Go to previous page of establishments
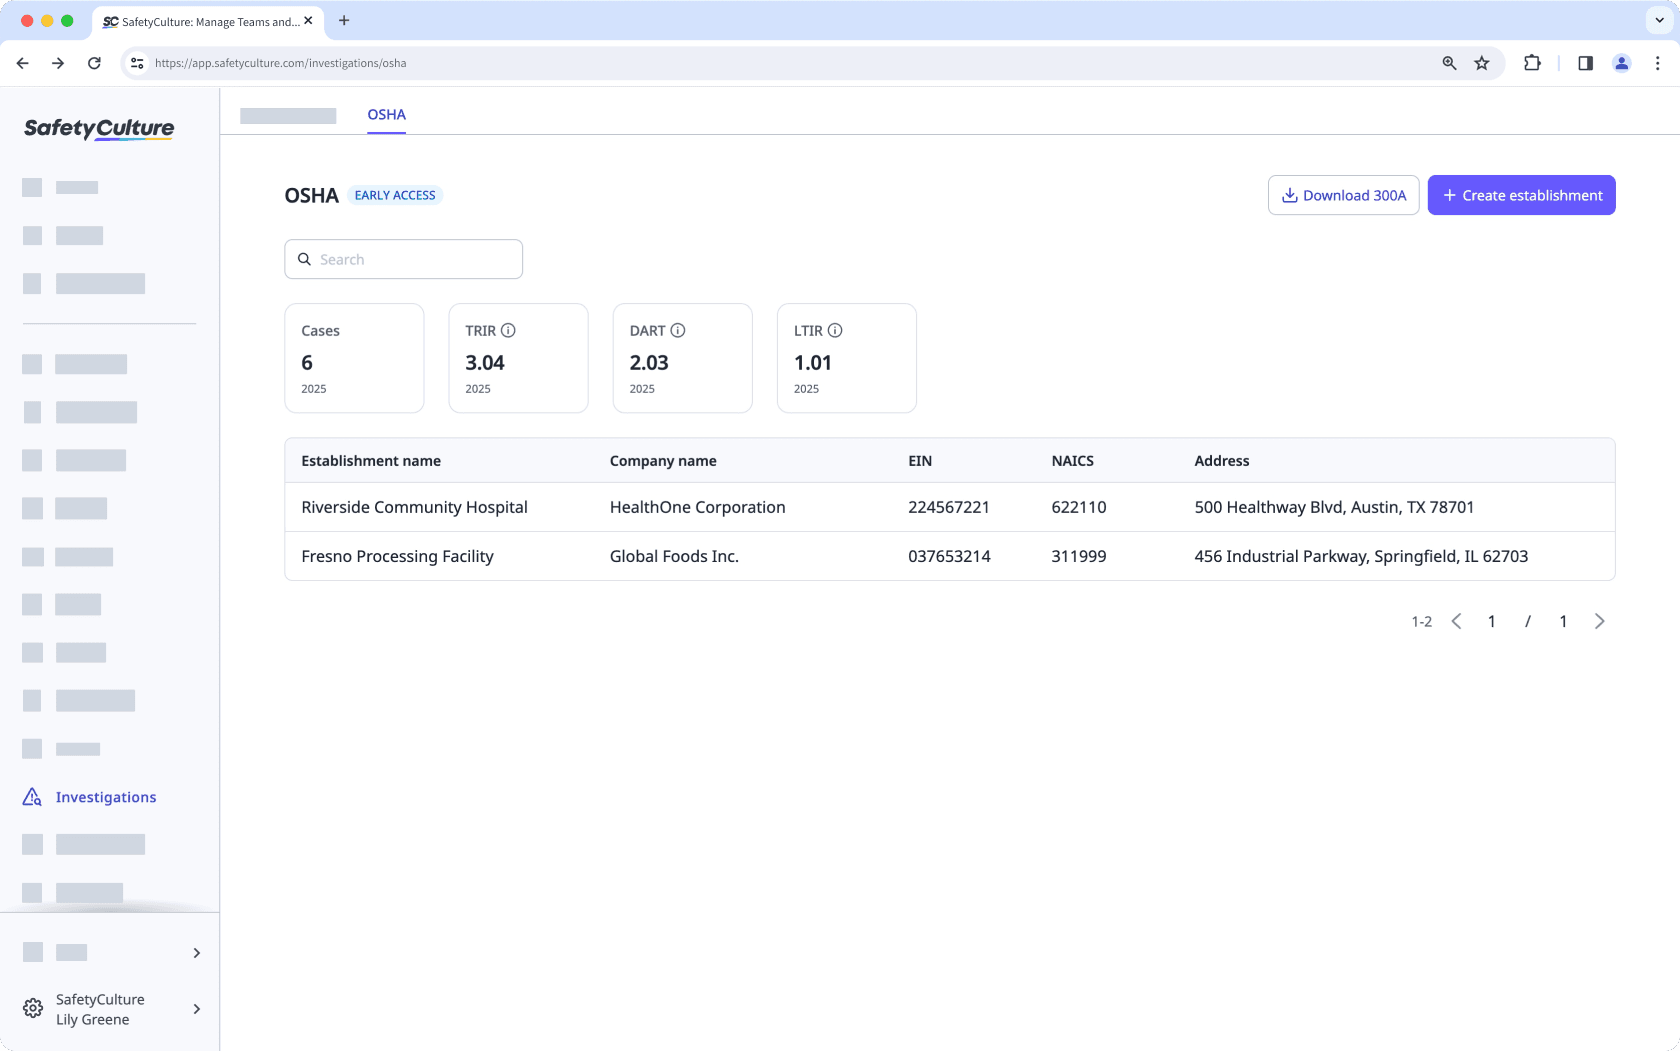This screenshot has height=1051, width=1680. coord(1457,622)
